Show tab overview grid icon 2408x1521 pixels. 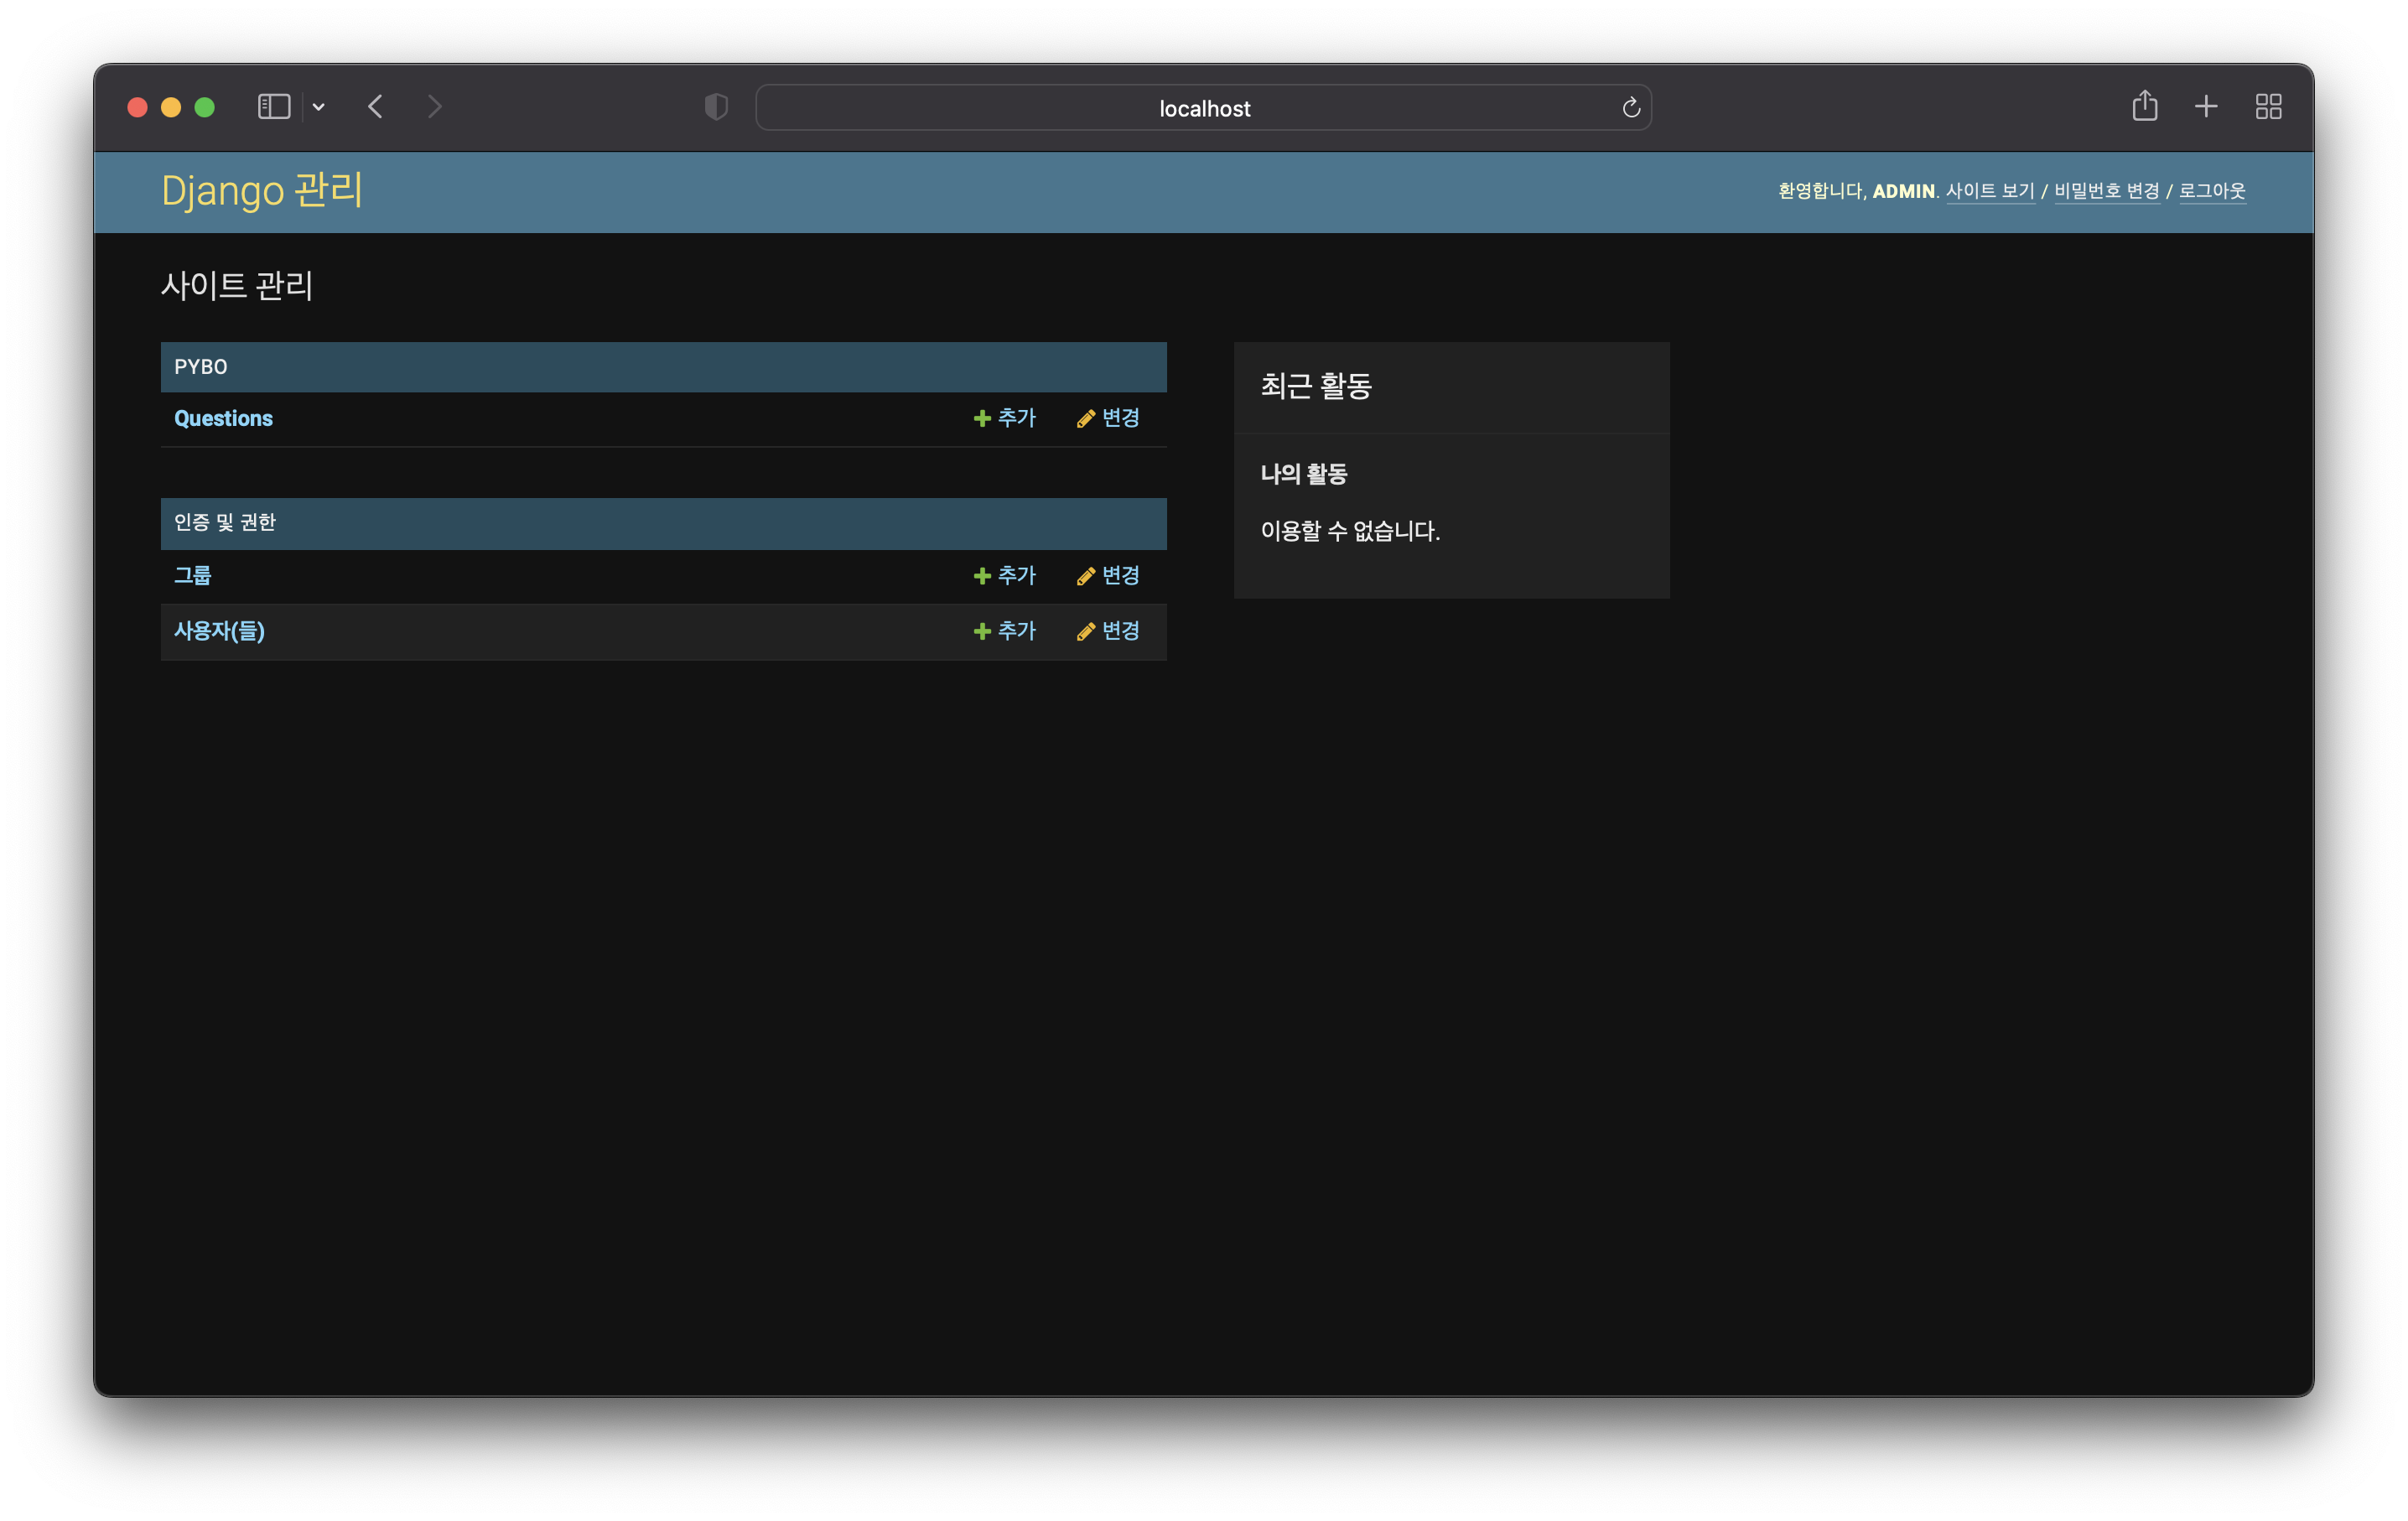tap(2268, 106)
